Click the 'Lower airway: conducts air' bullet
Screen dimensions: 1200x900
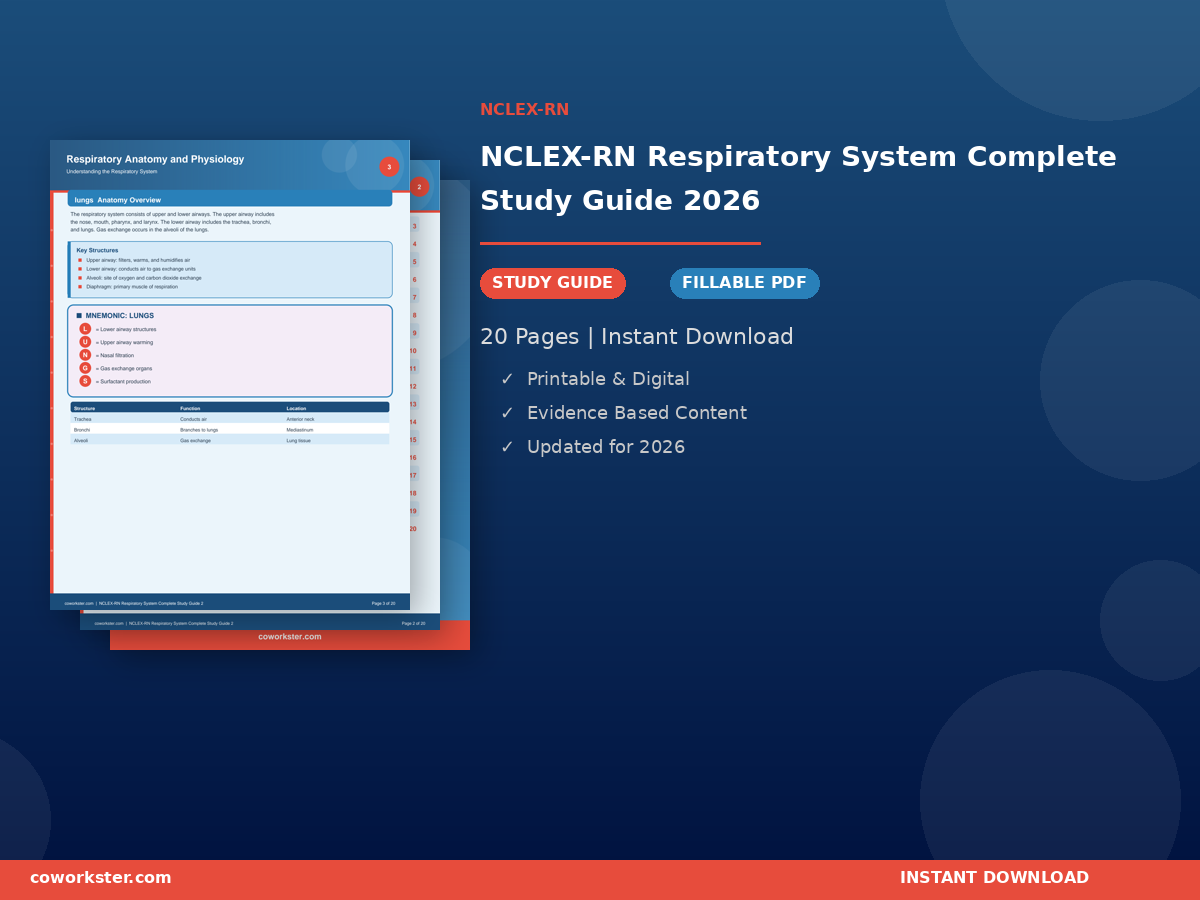click(x=140, y=269)
